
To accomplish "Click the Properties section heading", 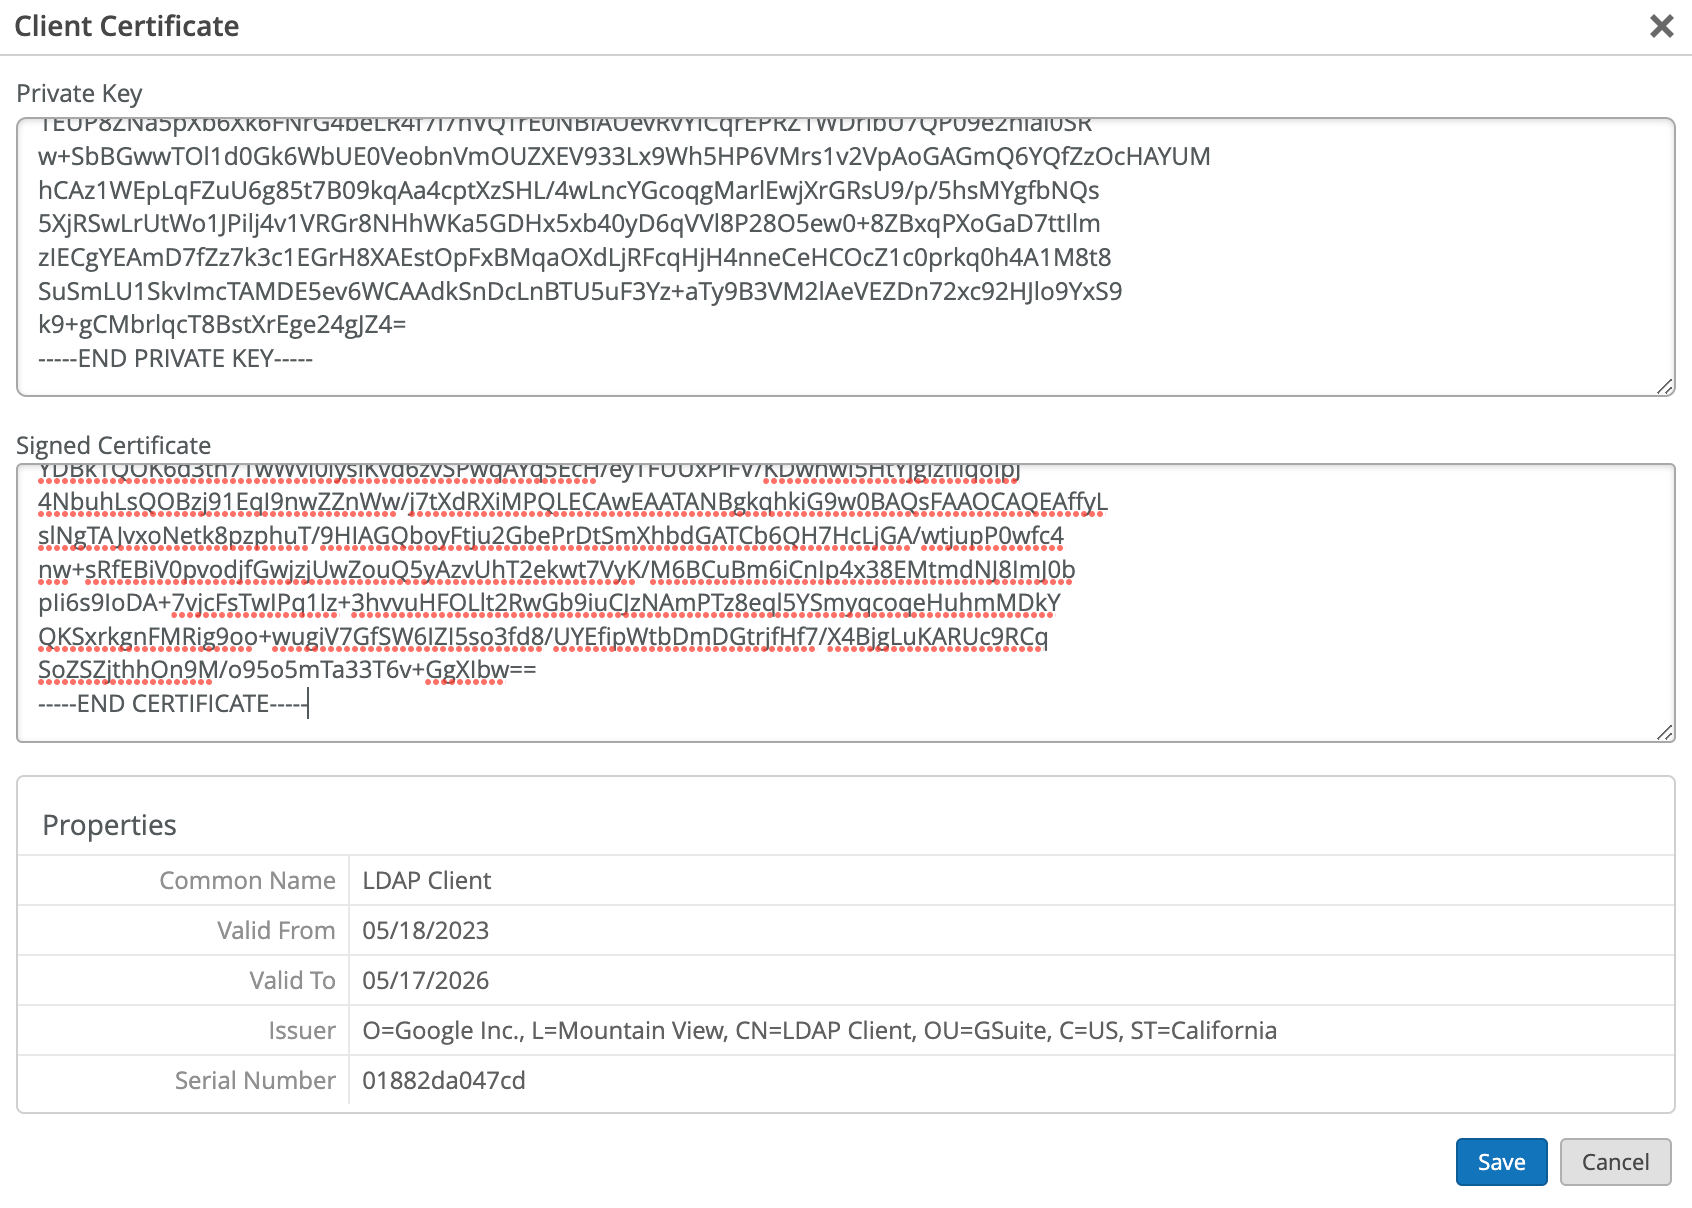I will (x=110, y=825).
